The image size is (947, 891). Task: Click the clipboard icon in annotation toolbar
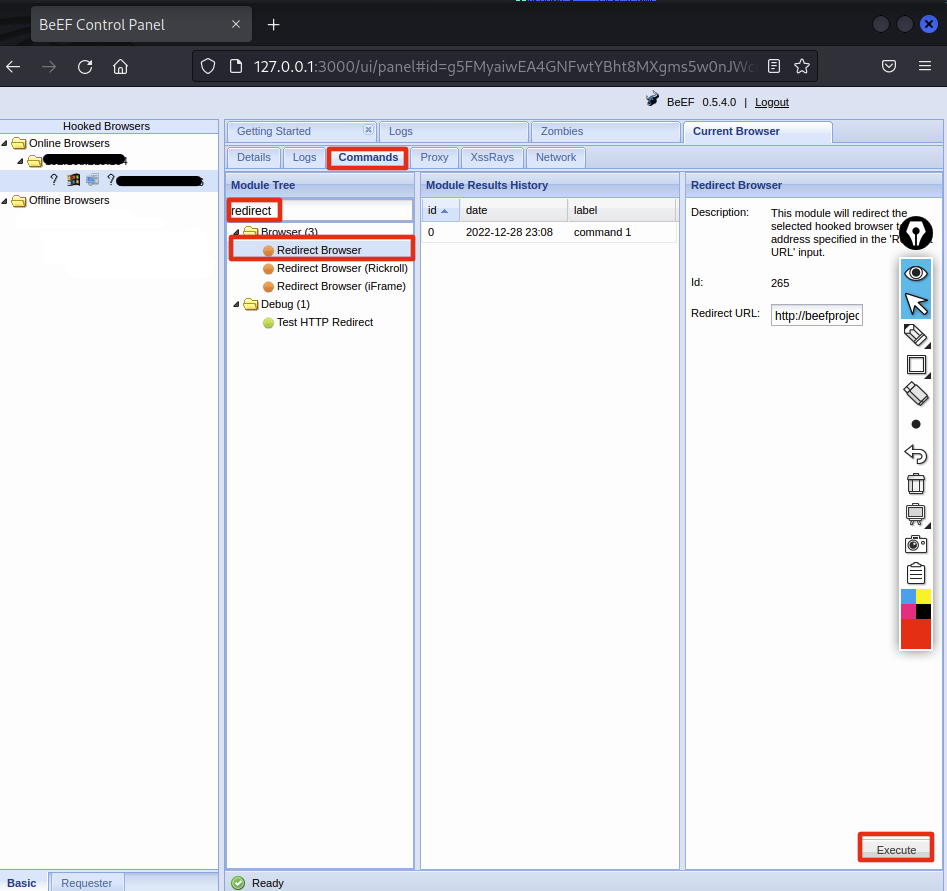pyautogui.click(x=916, y=574)
